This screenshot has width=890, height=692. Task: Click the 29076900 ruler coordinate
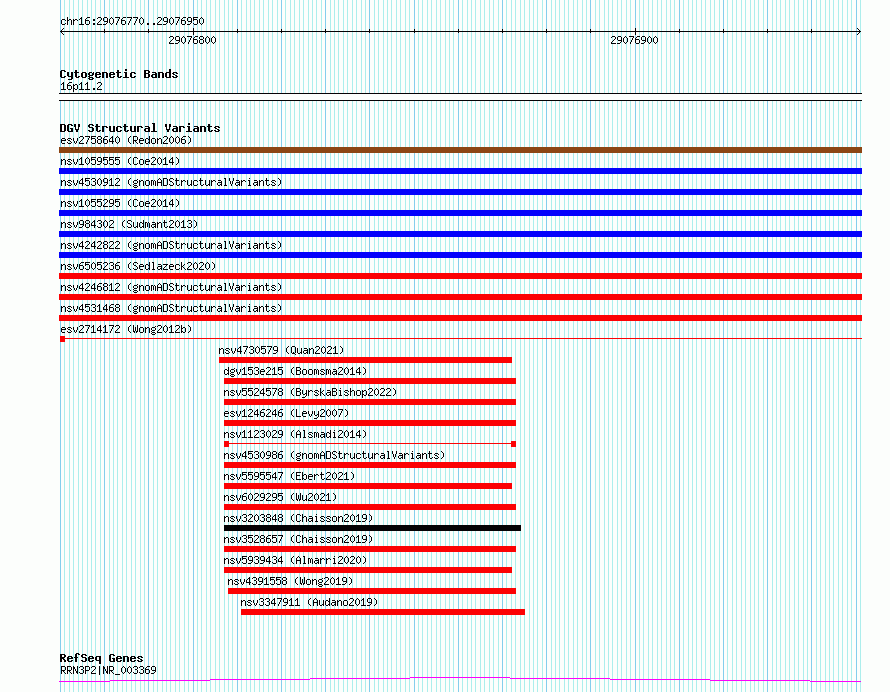(x=634, y=40)
